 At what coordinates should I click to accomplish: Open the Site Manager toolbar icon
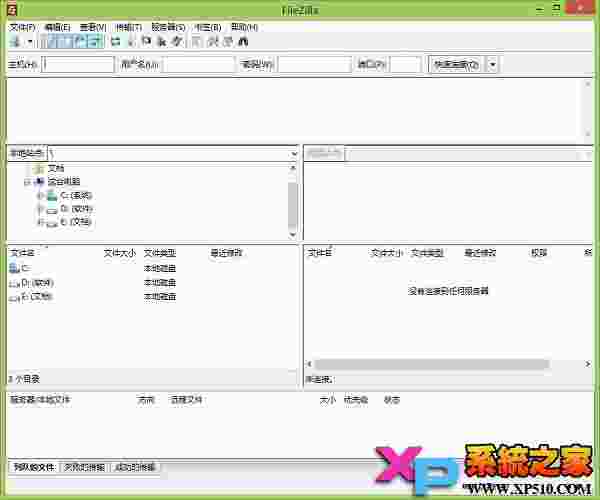(15, 41)
